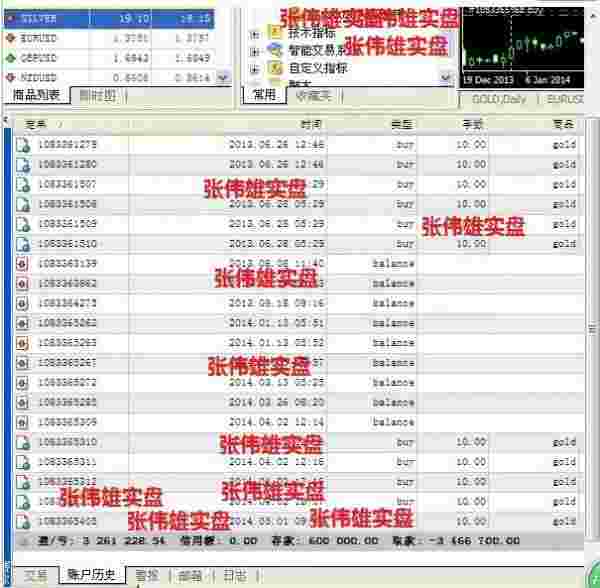This screenshot has width=600, height=588.
Task: Switch to the 交易 terminal tab
Action: point(36,575)
